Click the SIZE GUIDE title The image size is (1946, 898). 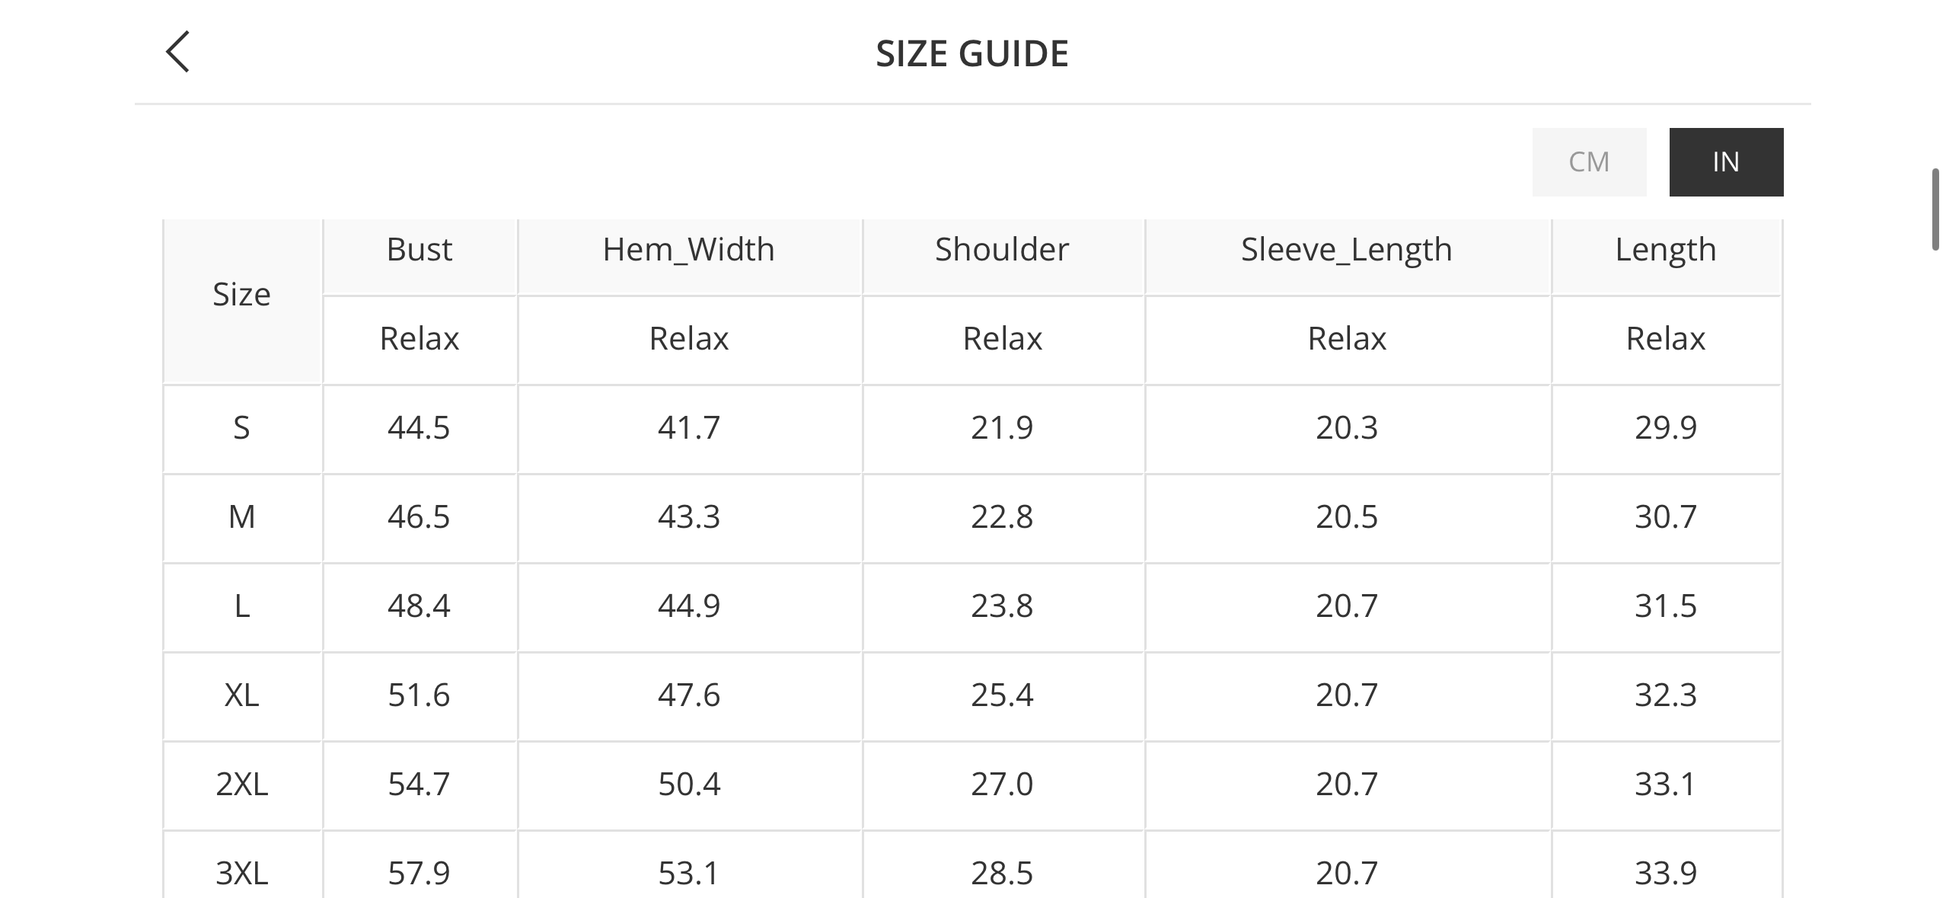coord(972,54)
